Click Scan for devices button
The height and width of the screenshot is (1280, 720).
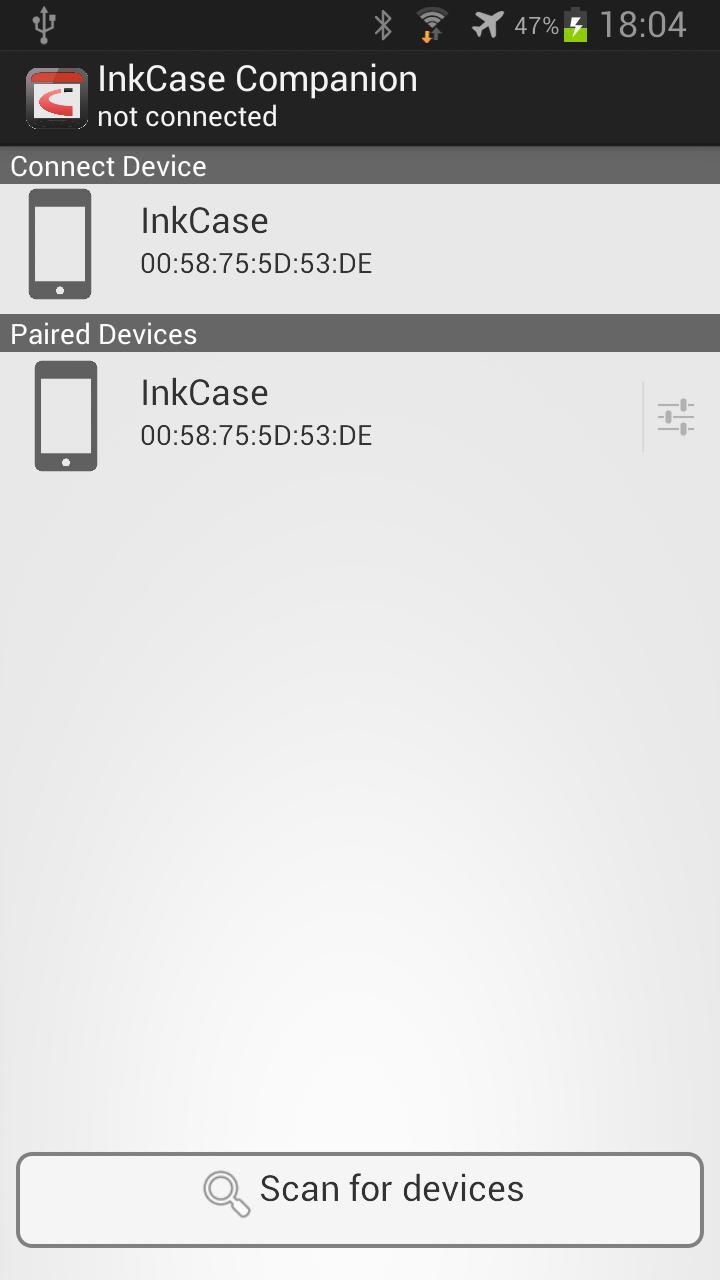pos(360,1200)
